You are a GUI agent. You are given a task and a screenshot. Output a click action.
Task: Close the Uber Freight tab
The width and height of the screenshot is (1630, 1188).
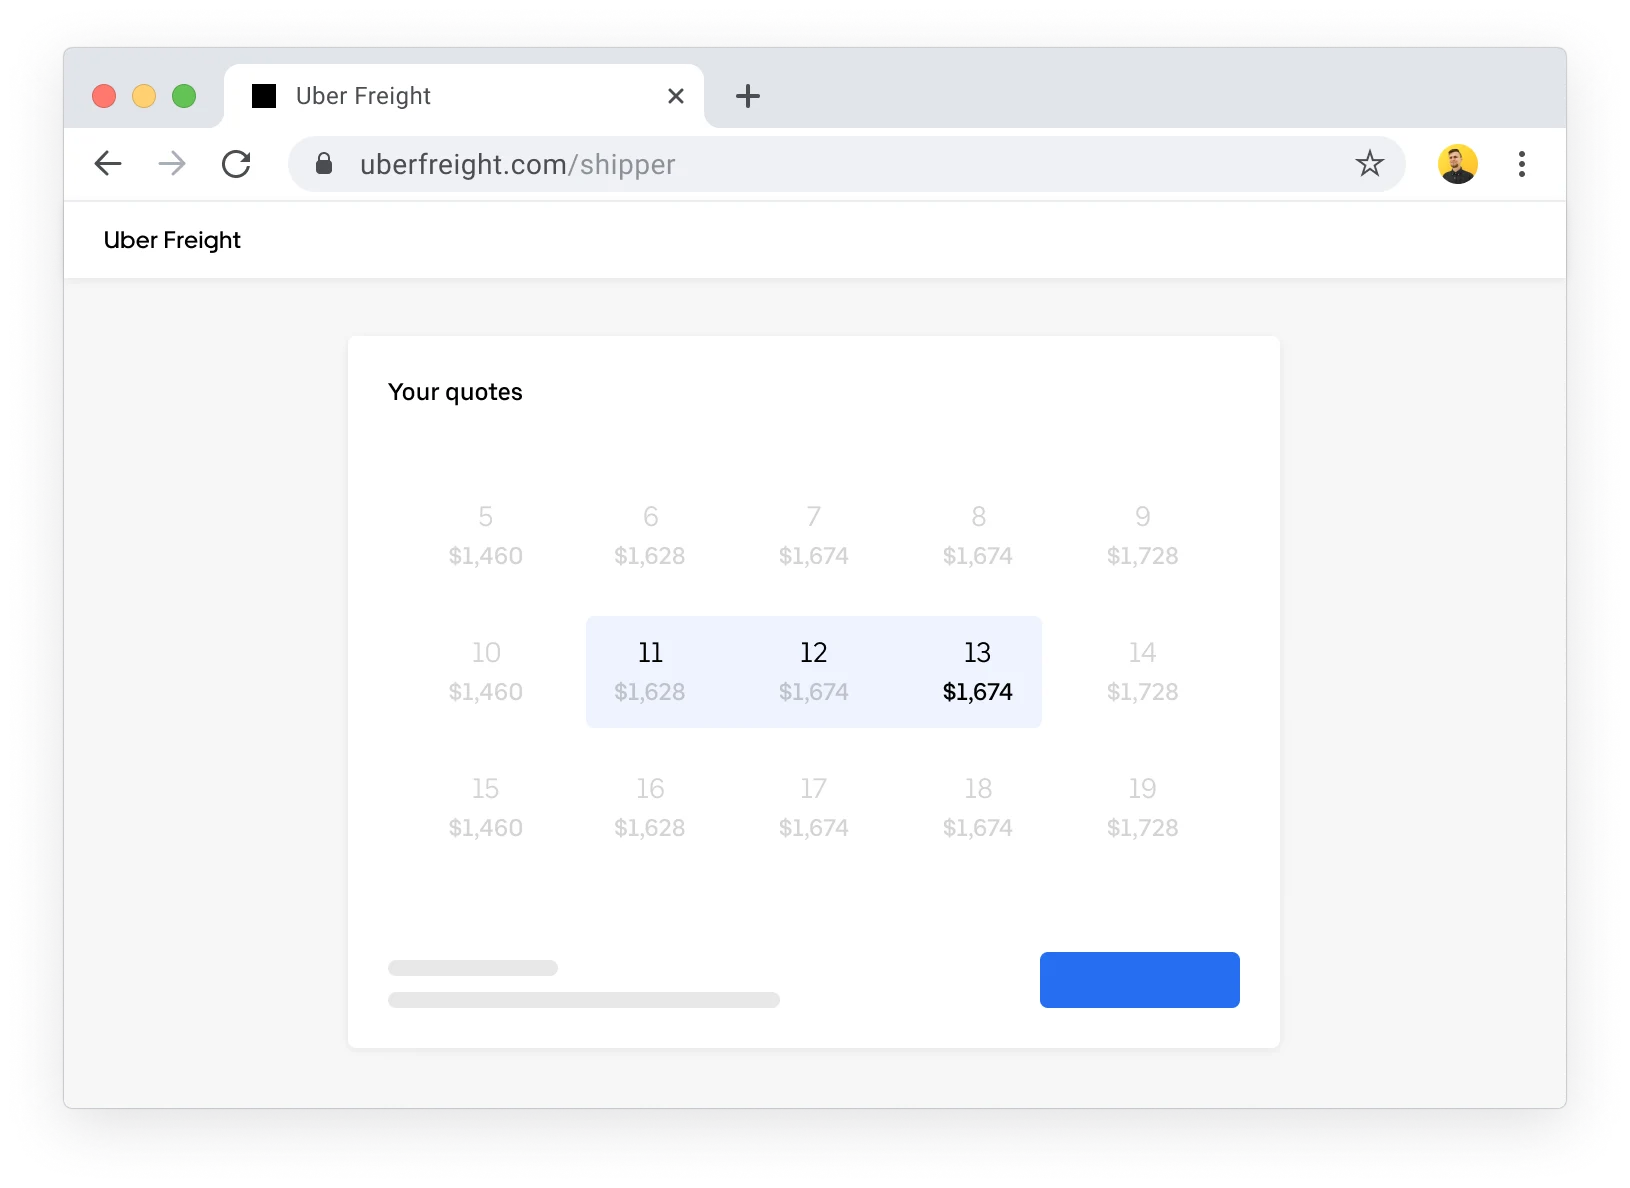click(676, 96)
